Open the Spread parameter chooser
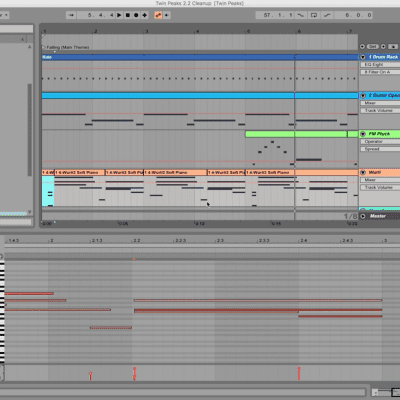The height and width of the screenshot is (400, 400). click(x=380, y=149)
